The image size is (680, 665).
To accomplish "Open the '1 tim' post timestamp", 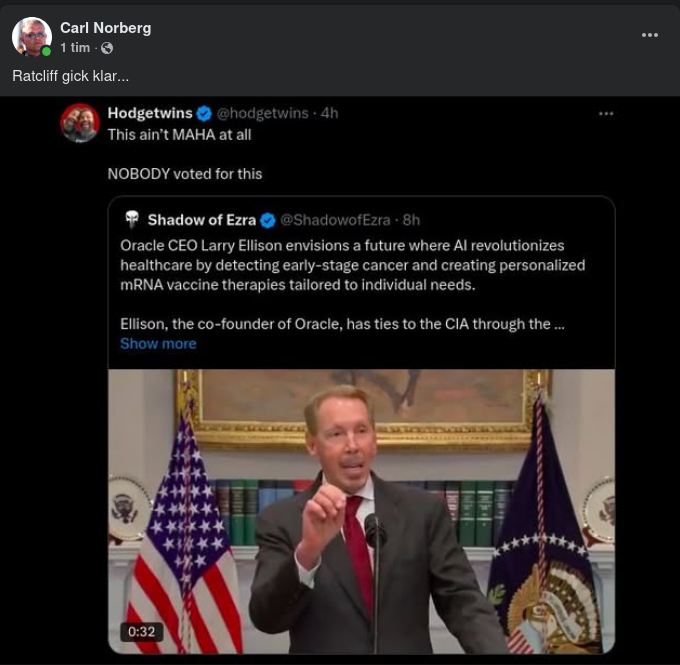I will pyautogui.click(x=75, y=48).
